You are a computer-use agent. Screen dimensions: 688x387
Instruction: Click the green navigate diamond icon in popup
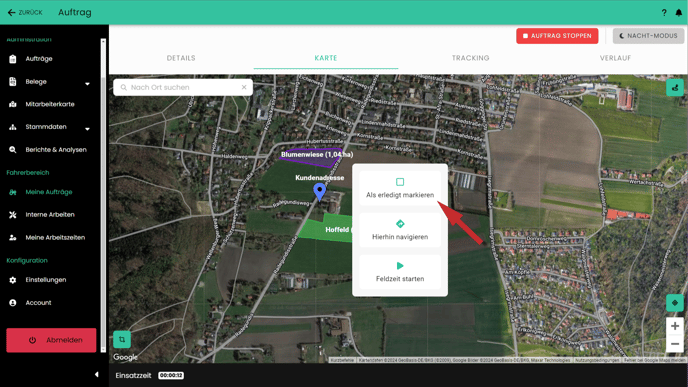click(x=400, y=224)
